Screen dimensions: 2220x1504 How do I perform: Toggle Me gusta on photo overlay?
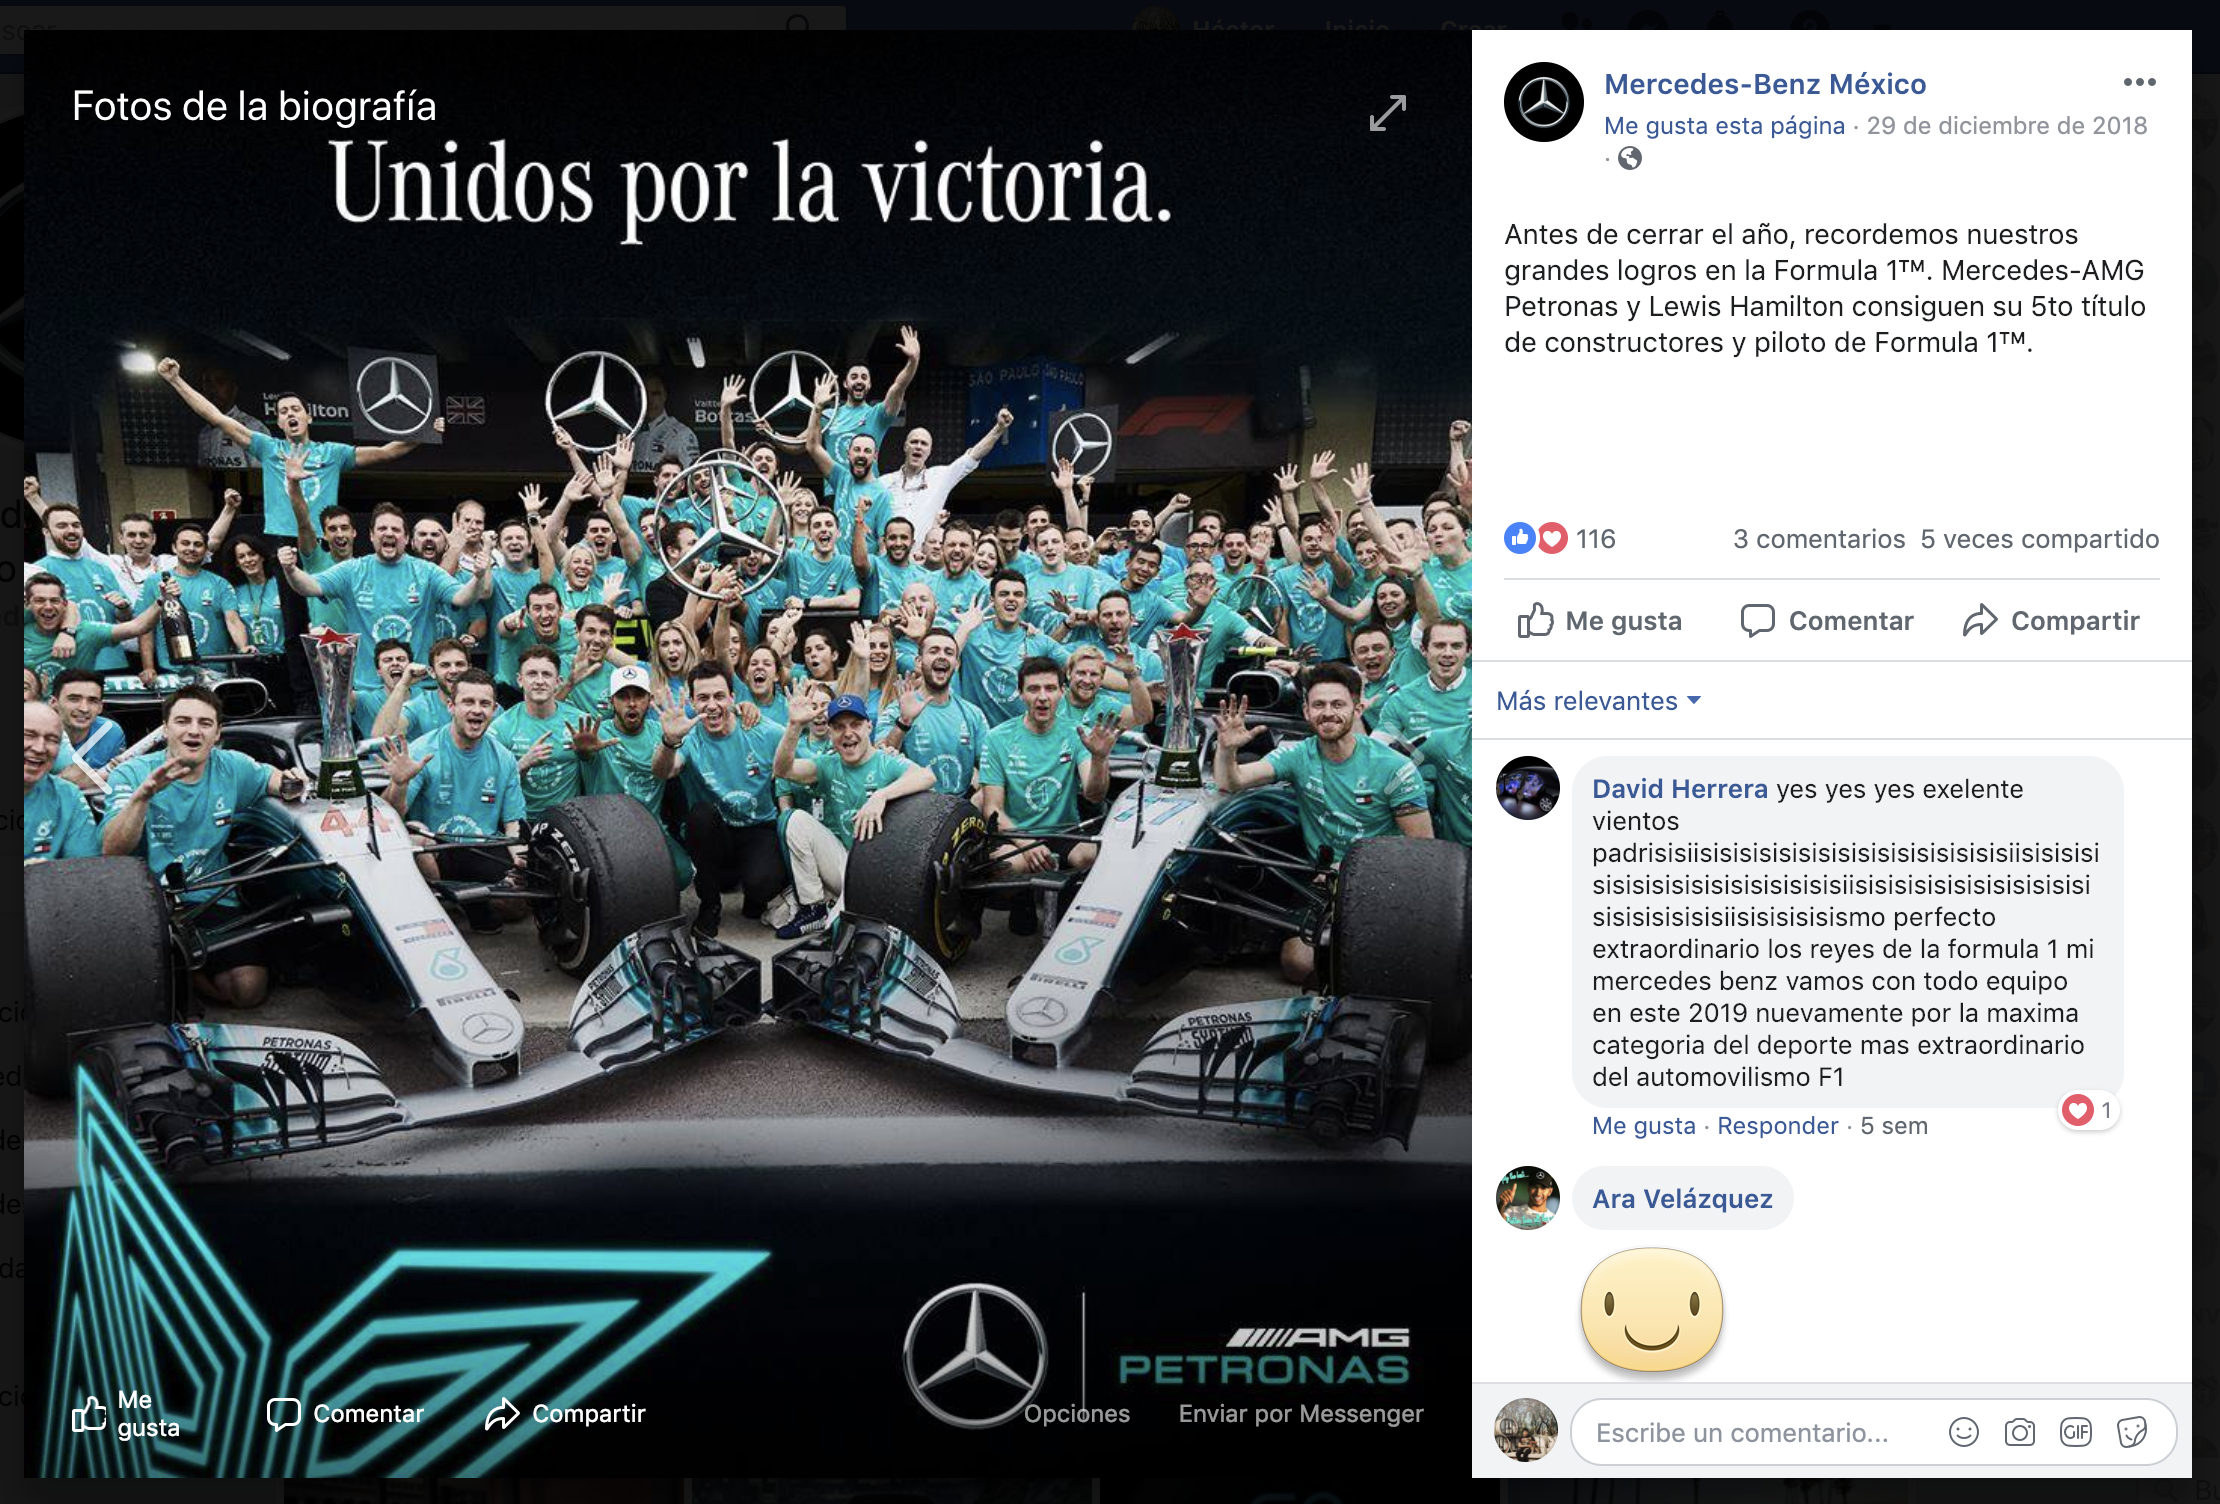127,1413
